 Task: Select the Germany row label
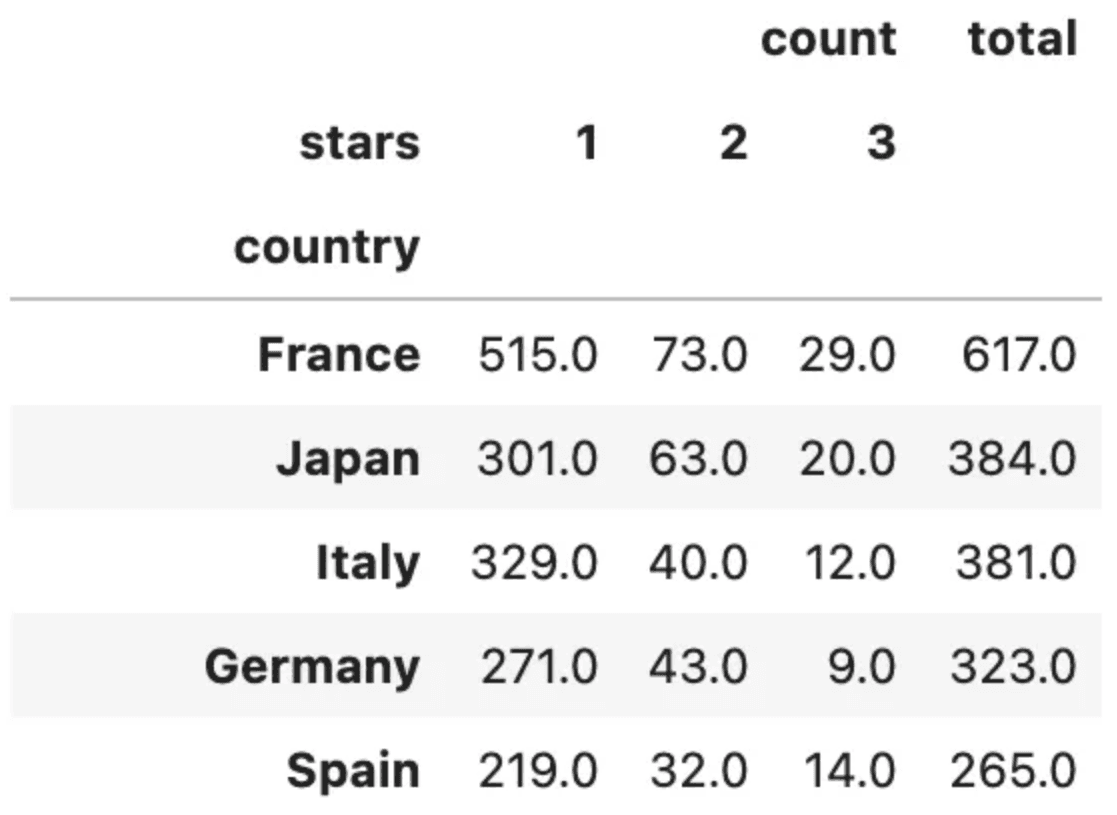click(x=313, y=668)
